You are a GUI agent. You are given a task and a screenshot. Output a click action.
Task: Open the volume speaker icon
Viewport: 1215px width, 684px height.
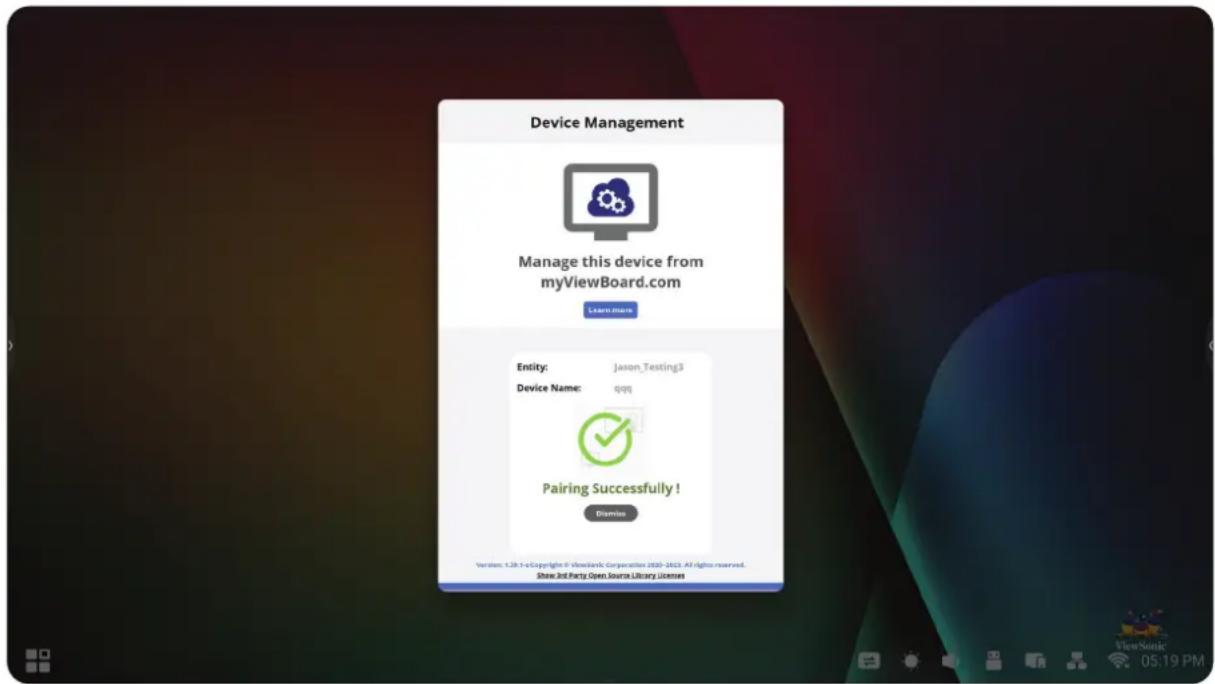pos(950,661)
